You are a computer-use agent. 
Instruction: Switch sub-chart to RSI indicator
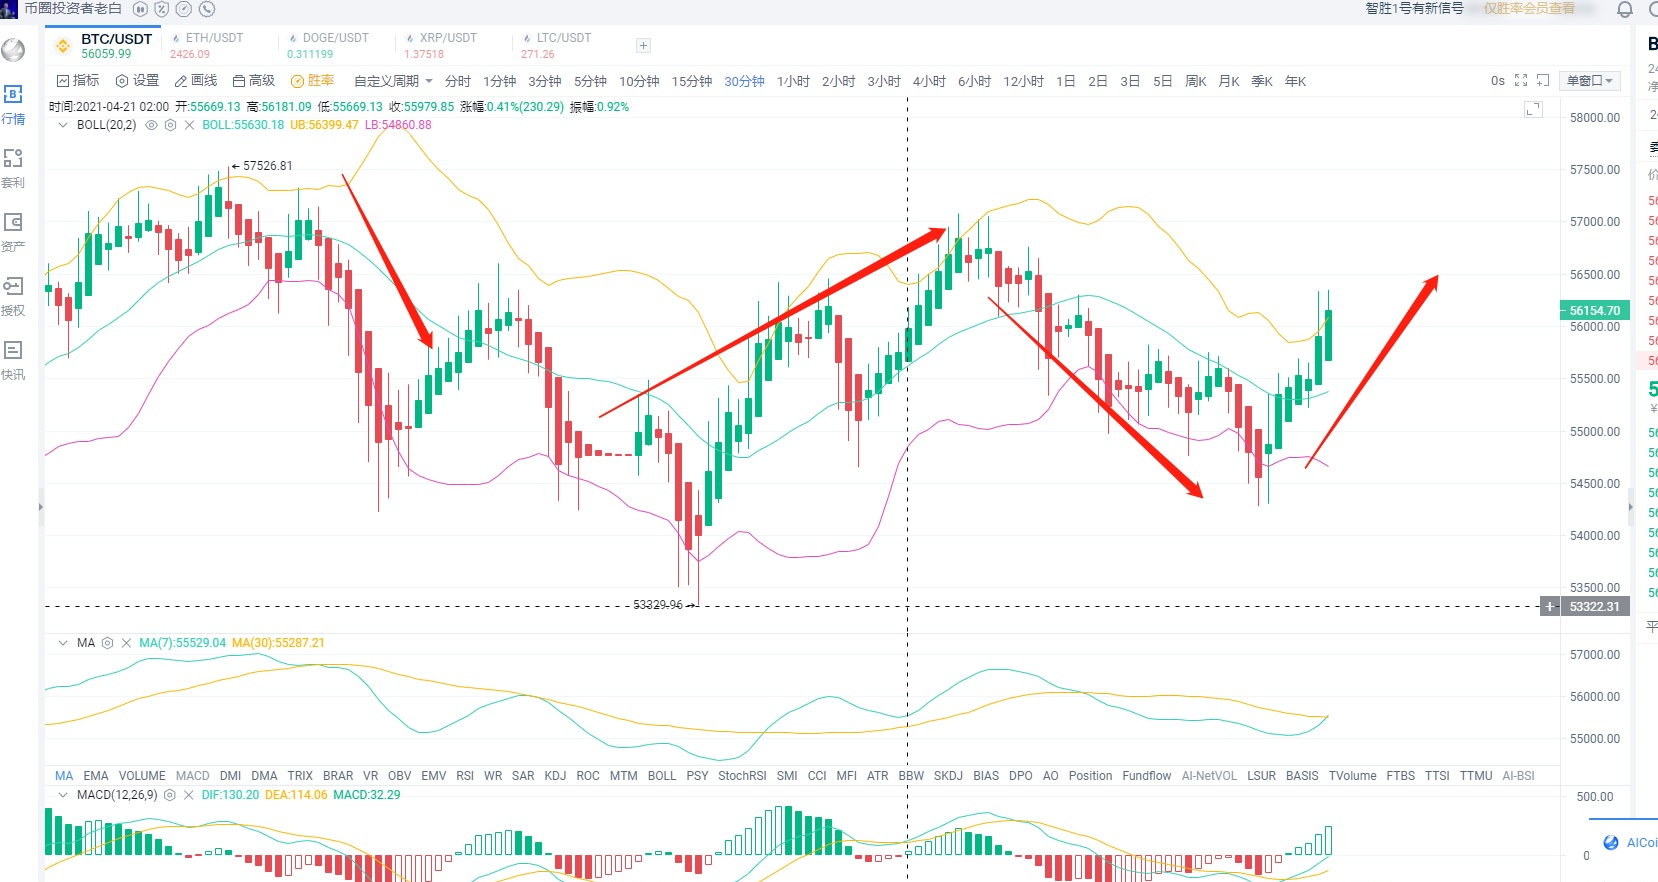click(465, 776)
